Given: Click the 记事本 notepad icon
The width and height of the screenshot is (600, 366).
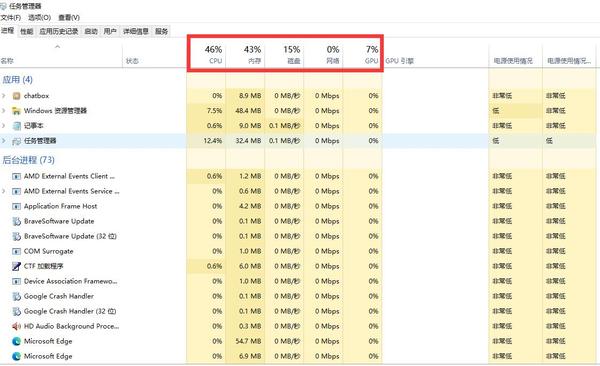Looking at the screenshot, I should point(16,126).
